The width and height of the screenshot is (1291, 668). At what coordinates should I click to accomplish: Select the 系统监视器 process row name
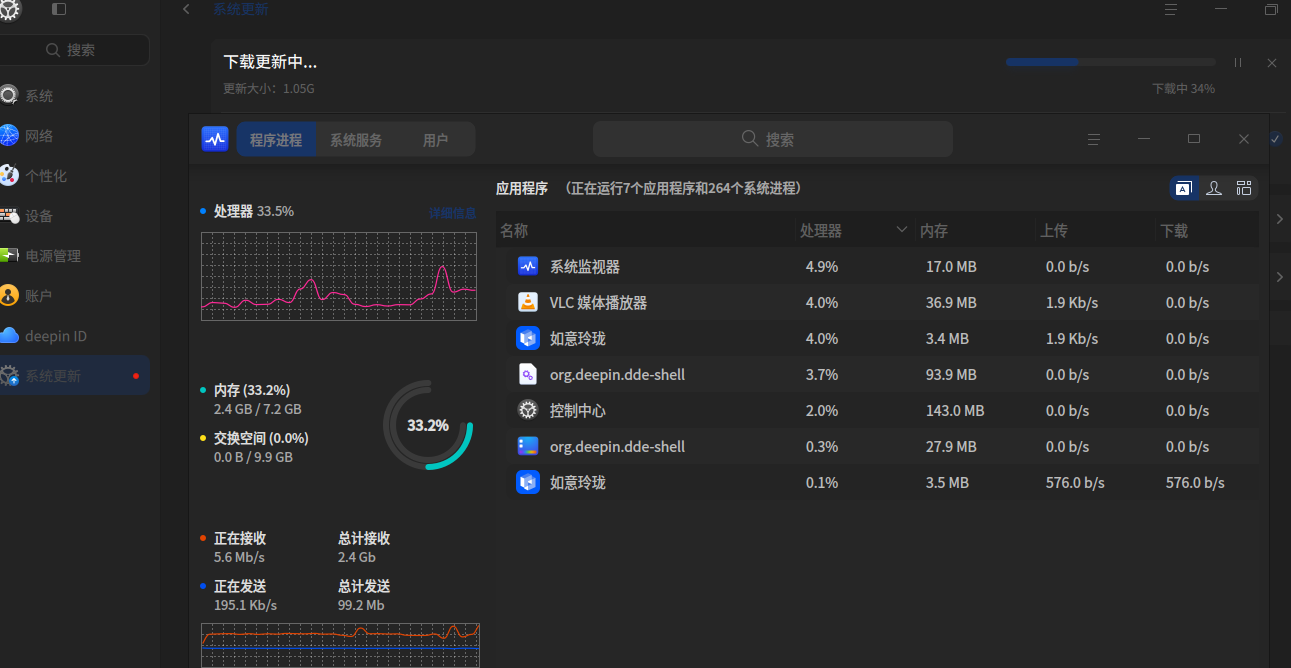[x=584, y=267]
